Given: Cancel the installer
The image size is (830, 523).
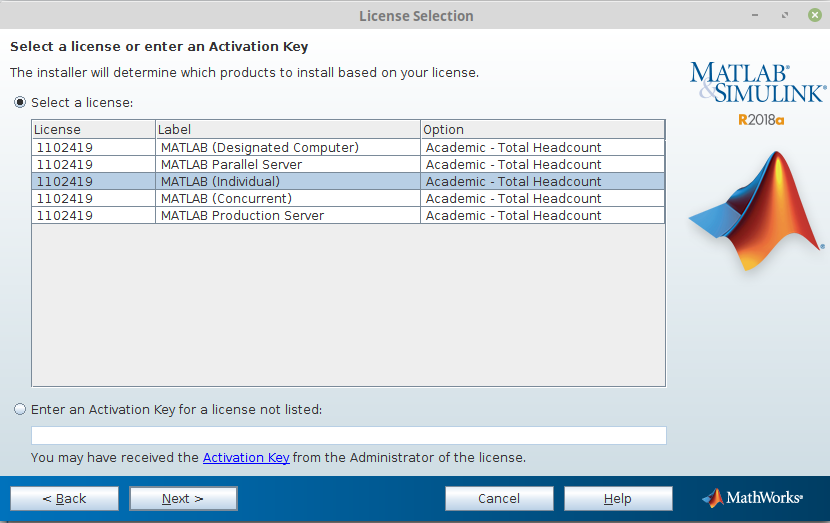Looking at the screenshot, I should (x=499, y=499).
